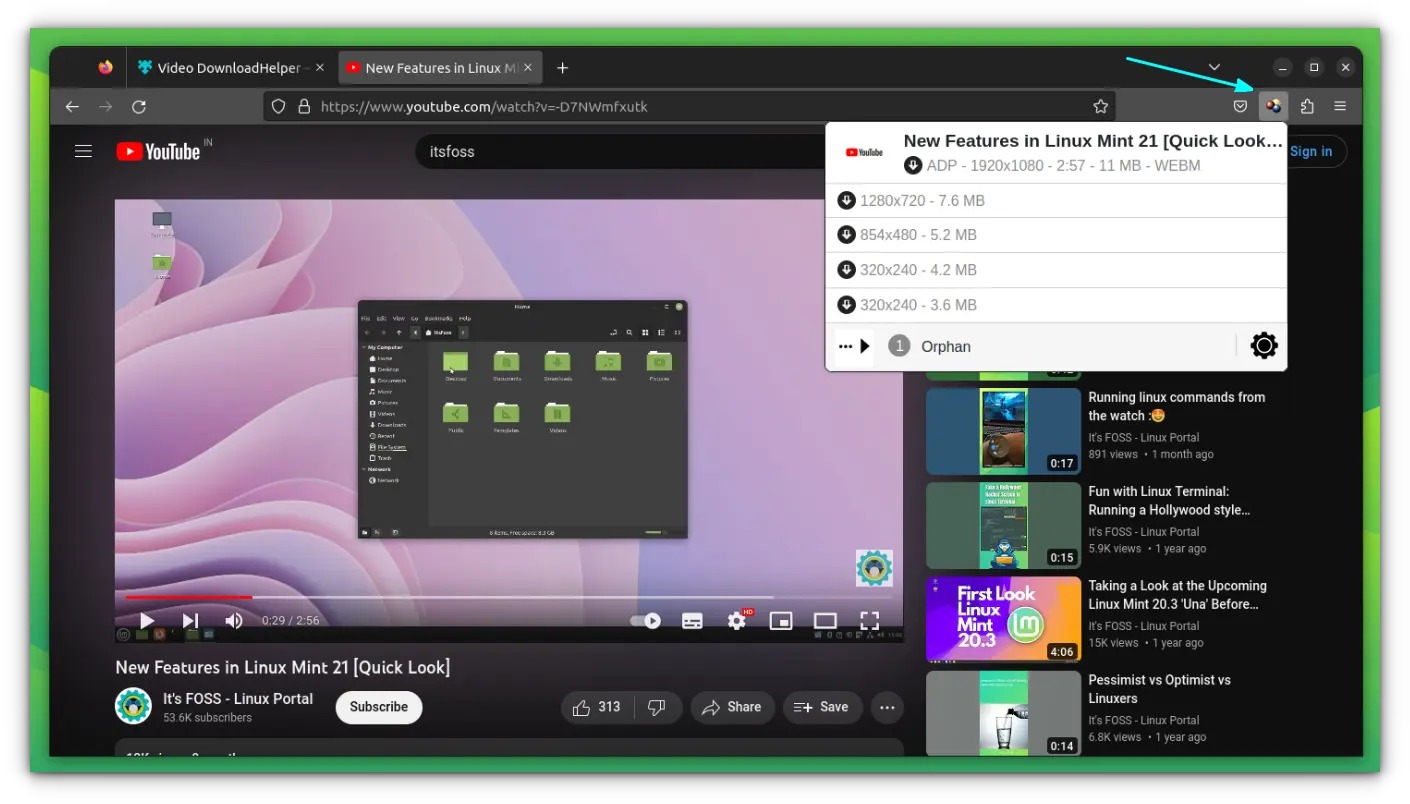Open Linux Mint 20.3 First Look thumbnail

1003,619
